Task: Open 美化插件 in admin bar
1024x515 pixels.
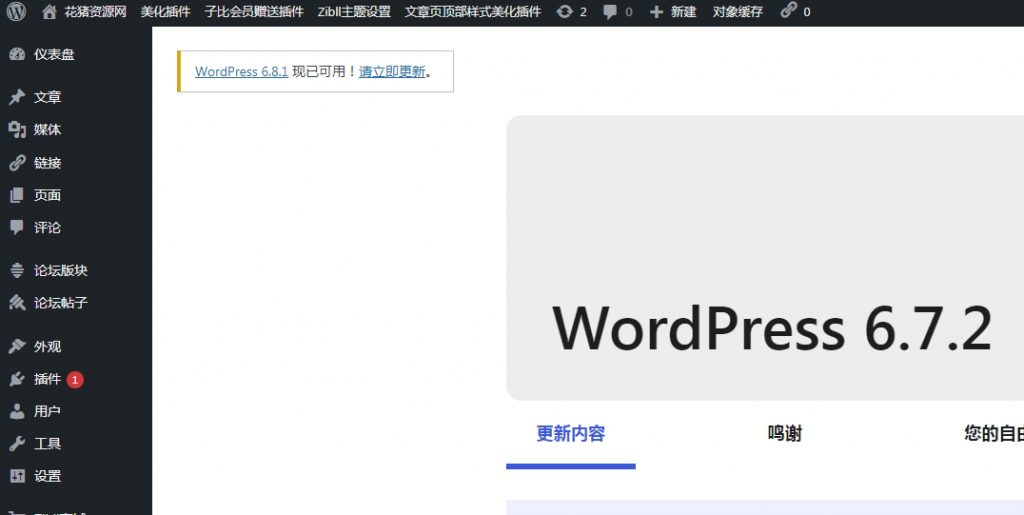Action: [x=165, y=12]
